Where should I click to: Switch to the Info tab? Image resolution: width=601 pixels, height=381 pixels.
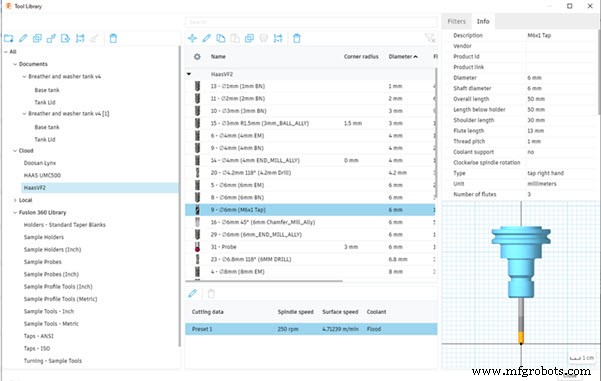click(x=483, y=21)
